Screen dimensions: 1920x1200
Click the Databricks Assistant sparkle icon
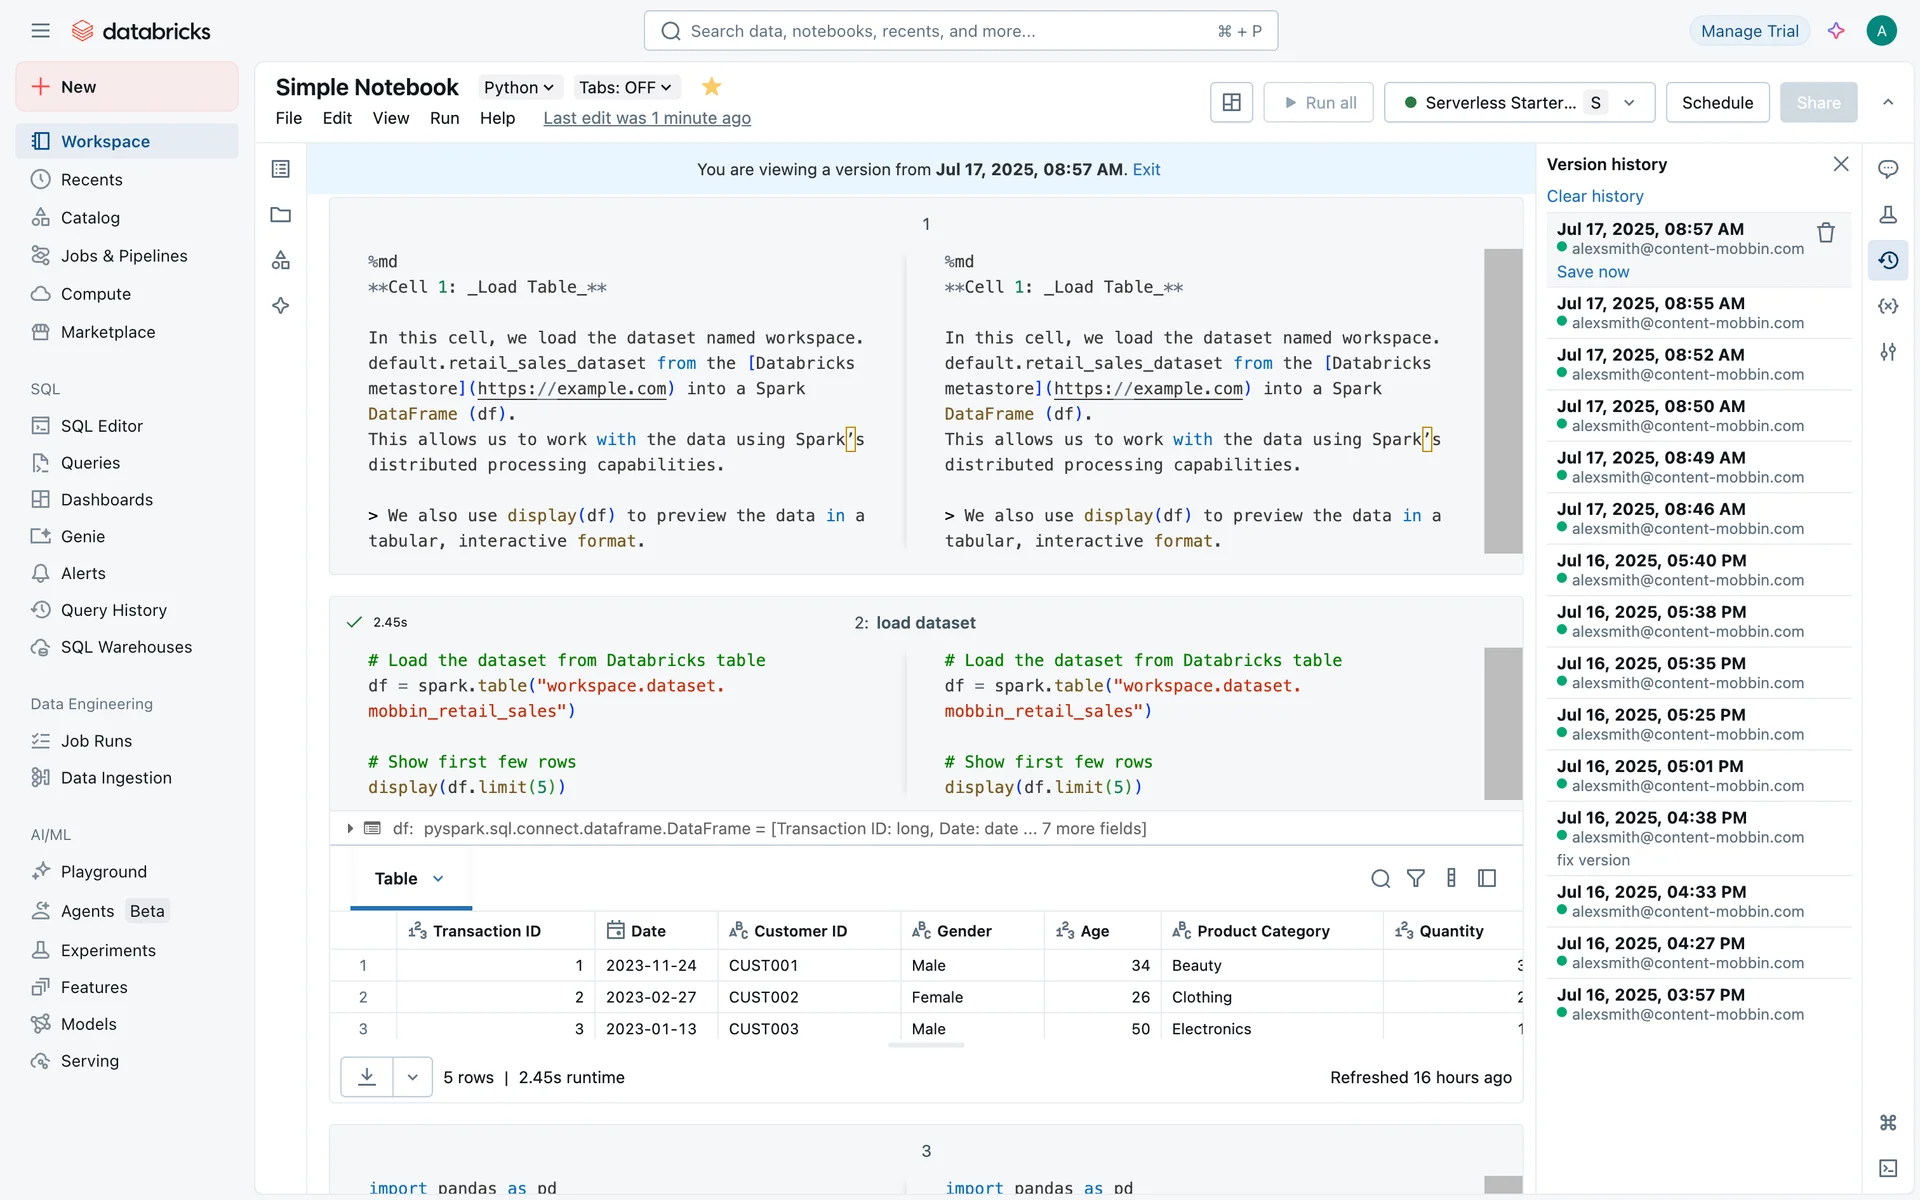(x=1836, y=31)
